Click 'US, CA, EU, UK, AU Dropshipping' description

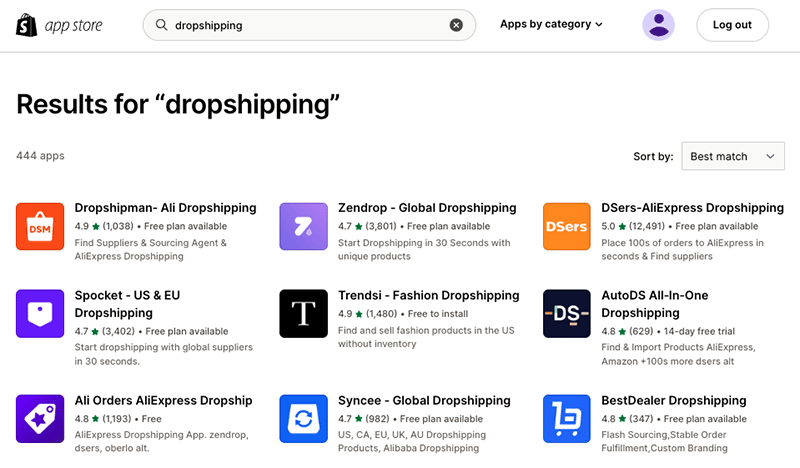[x=412, y=441]
